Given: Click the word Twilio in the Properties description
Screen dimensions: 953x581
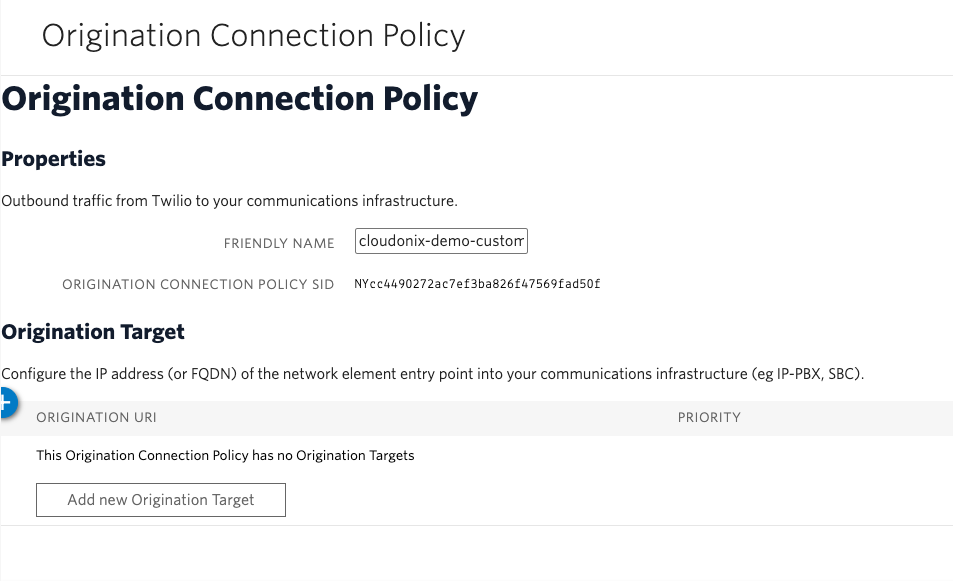Looking at the screenshot, I should pos(170,201).
